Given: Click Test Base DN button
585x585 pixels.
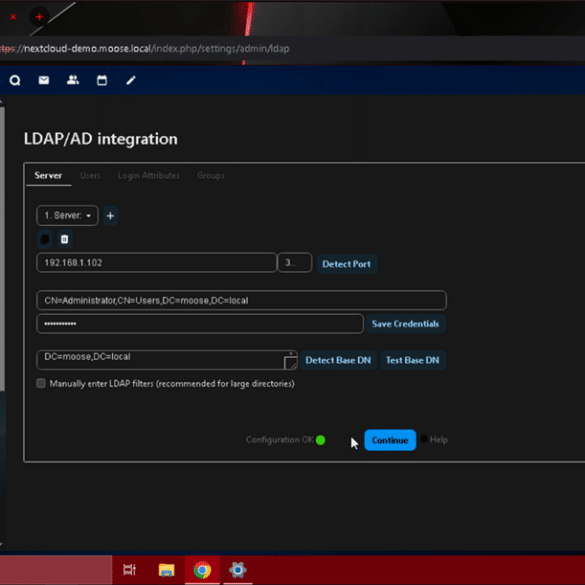Looking at the screenshot, I should coord(412,360).
